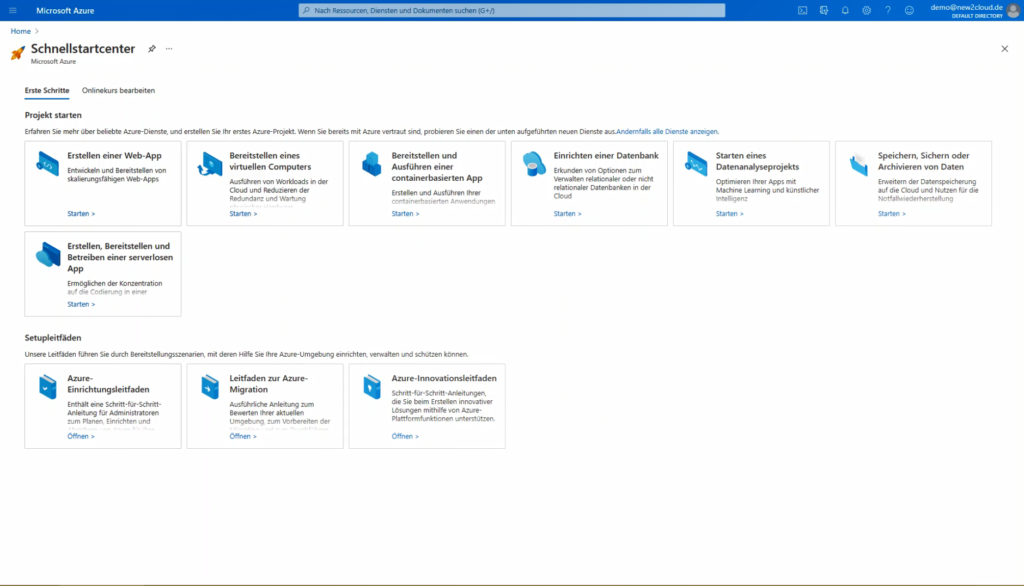Image resolution: width=1024 pixels, height=586 pixels.
Task: Click Starten under Speichern, Sichern oder Archivieren
Action: pyautogui.click(x=891, y=214)
